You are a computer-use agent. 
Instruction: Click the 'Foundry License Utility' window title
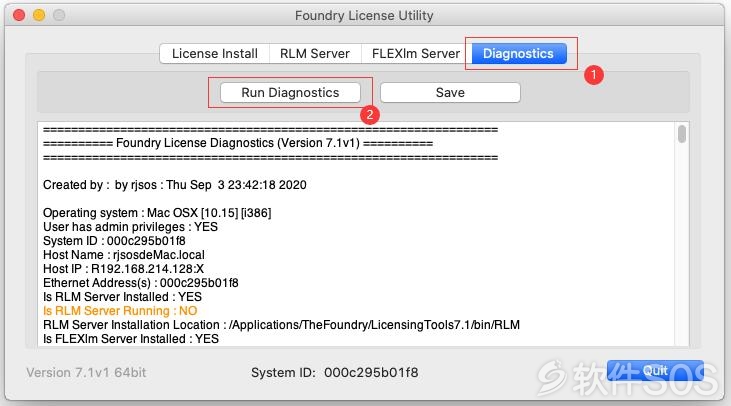pyautogui.click(x=364, y=15)
